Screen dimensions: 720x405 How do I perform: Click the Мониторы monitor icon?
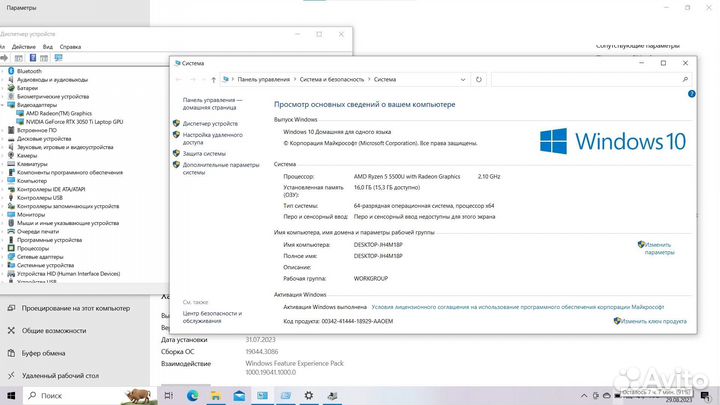[x=11, y=214]
